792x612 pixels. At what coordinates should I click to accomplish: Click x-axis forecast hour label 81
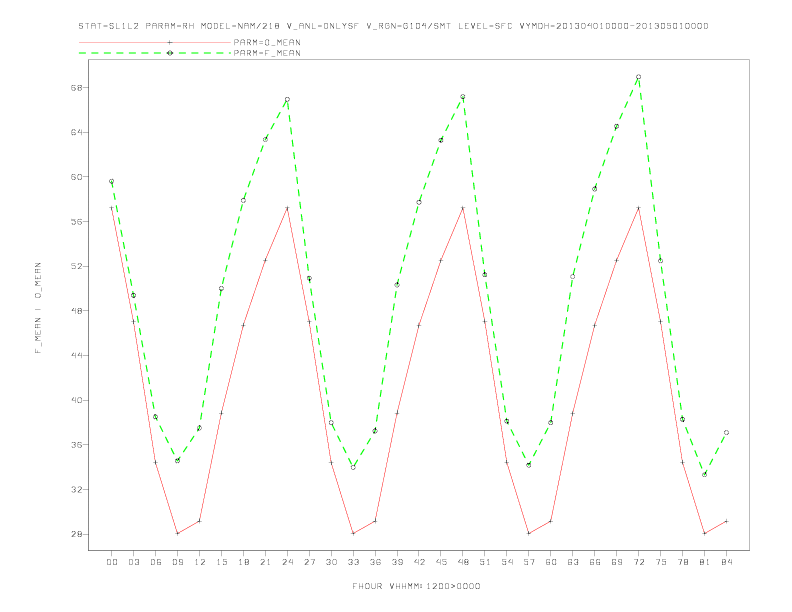tap(705, 562)
